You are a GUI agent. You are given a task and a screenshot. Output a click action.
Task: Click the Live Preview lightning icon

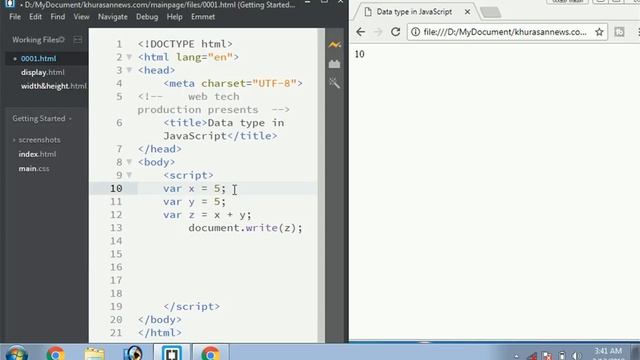(x=334, y=44)
